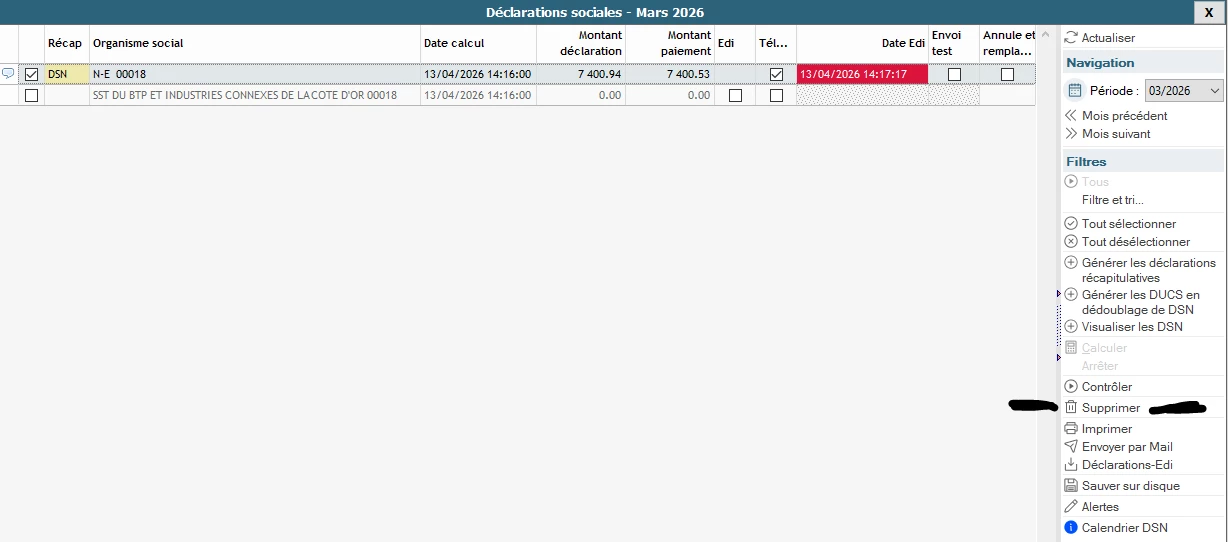The height and width of the screenshot is (542, 1228).
Task: Click plus icon for Générer les déclarations récapitulatives
Action: pos(1071,262)
